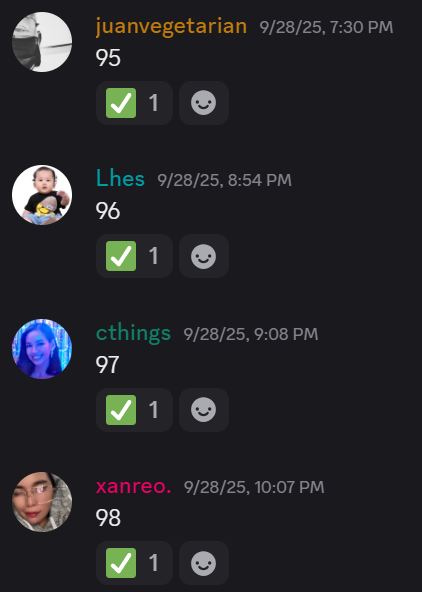Add a reaction to Lhes's 96 message

point(204,256)
